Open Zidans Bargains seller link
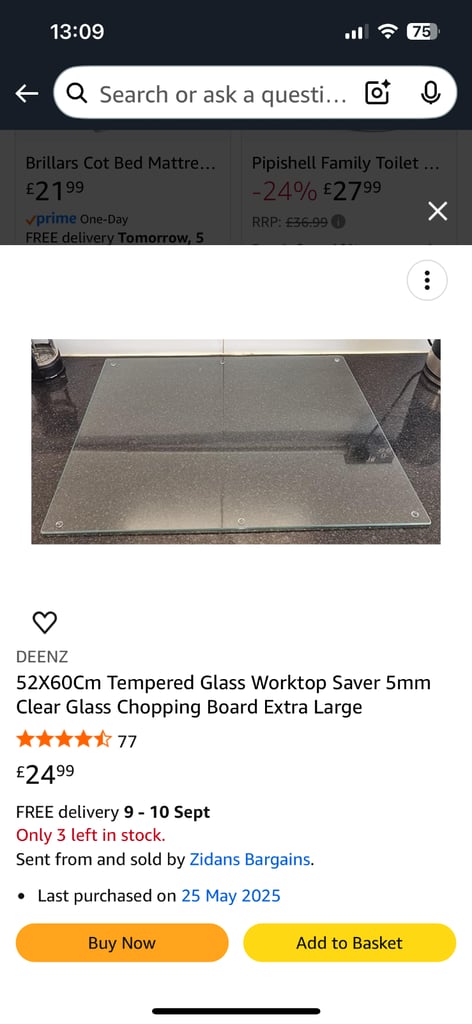 pyautogui.click(x=250, y=859)
